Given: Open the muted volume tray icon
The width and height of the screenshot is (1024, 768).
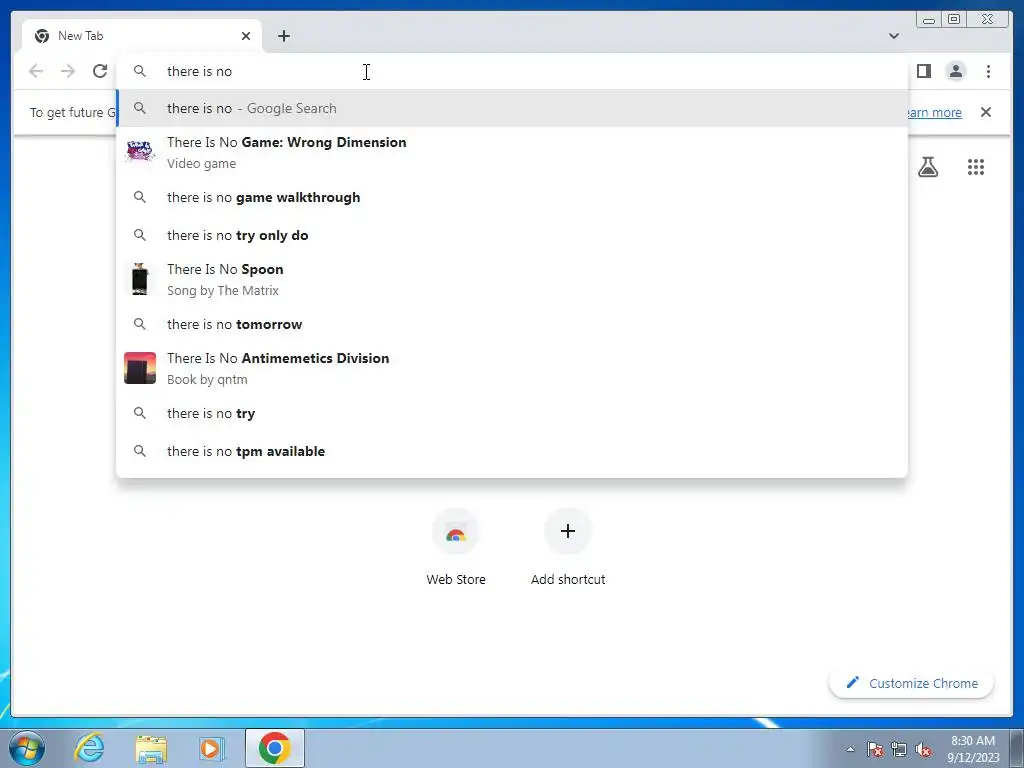Looking at the screenshot, I should [923, 749].
